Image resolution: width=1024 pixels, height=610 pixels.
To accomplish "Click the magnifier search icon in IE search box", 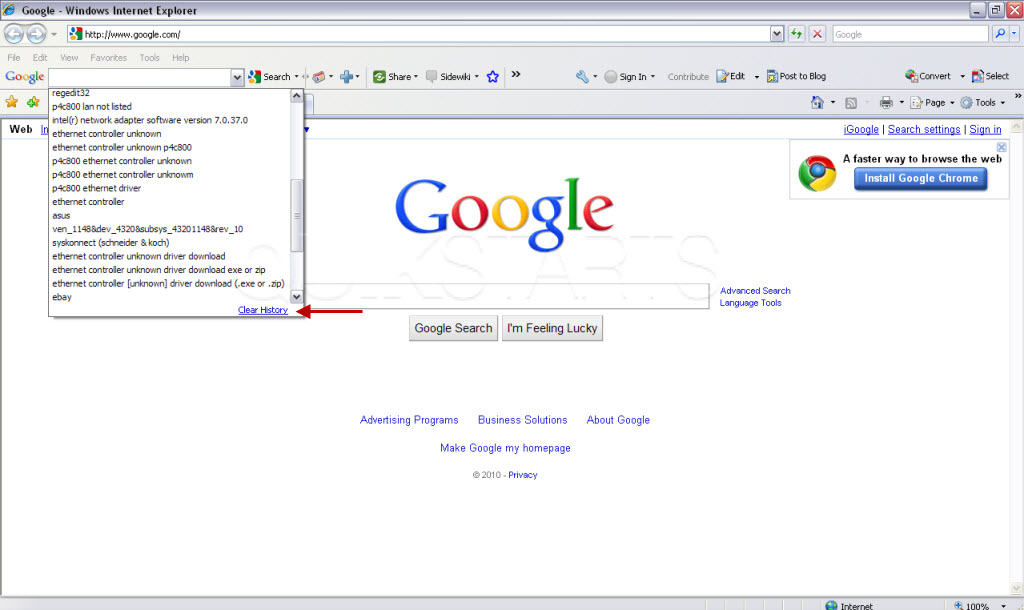I will (x=1000, y=34).
